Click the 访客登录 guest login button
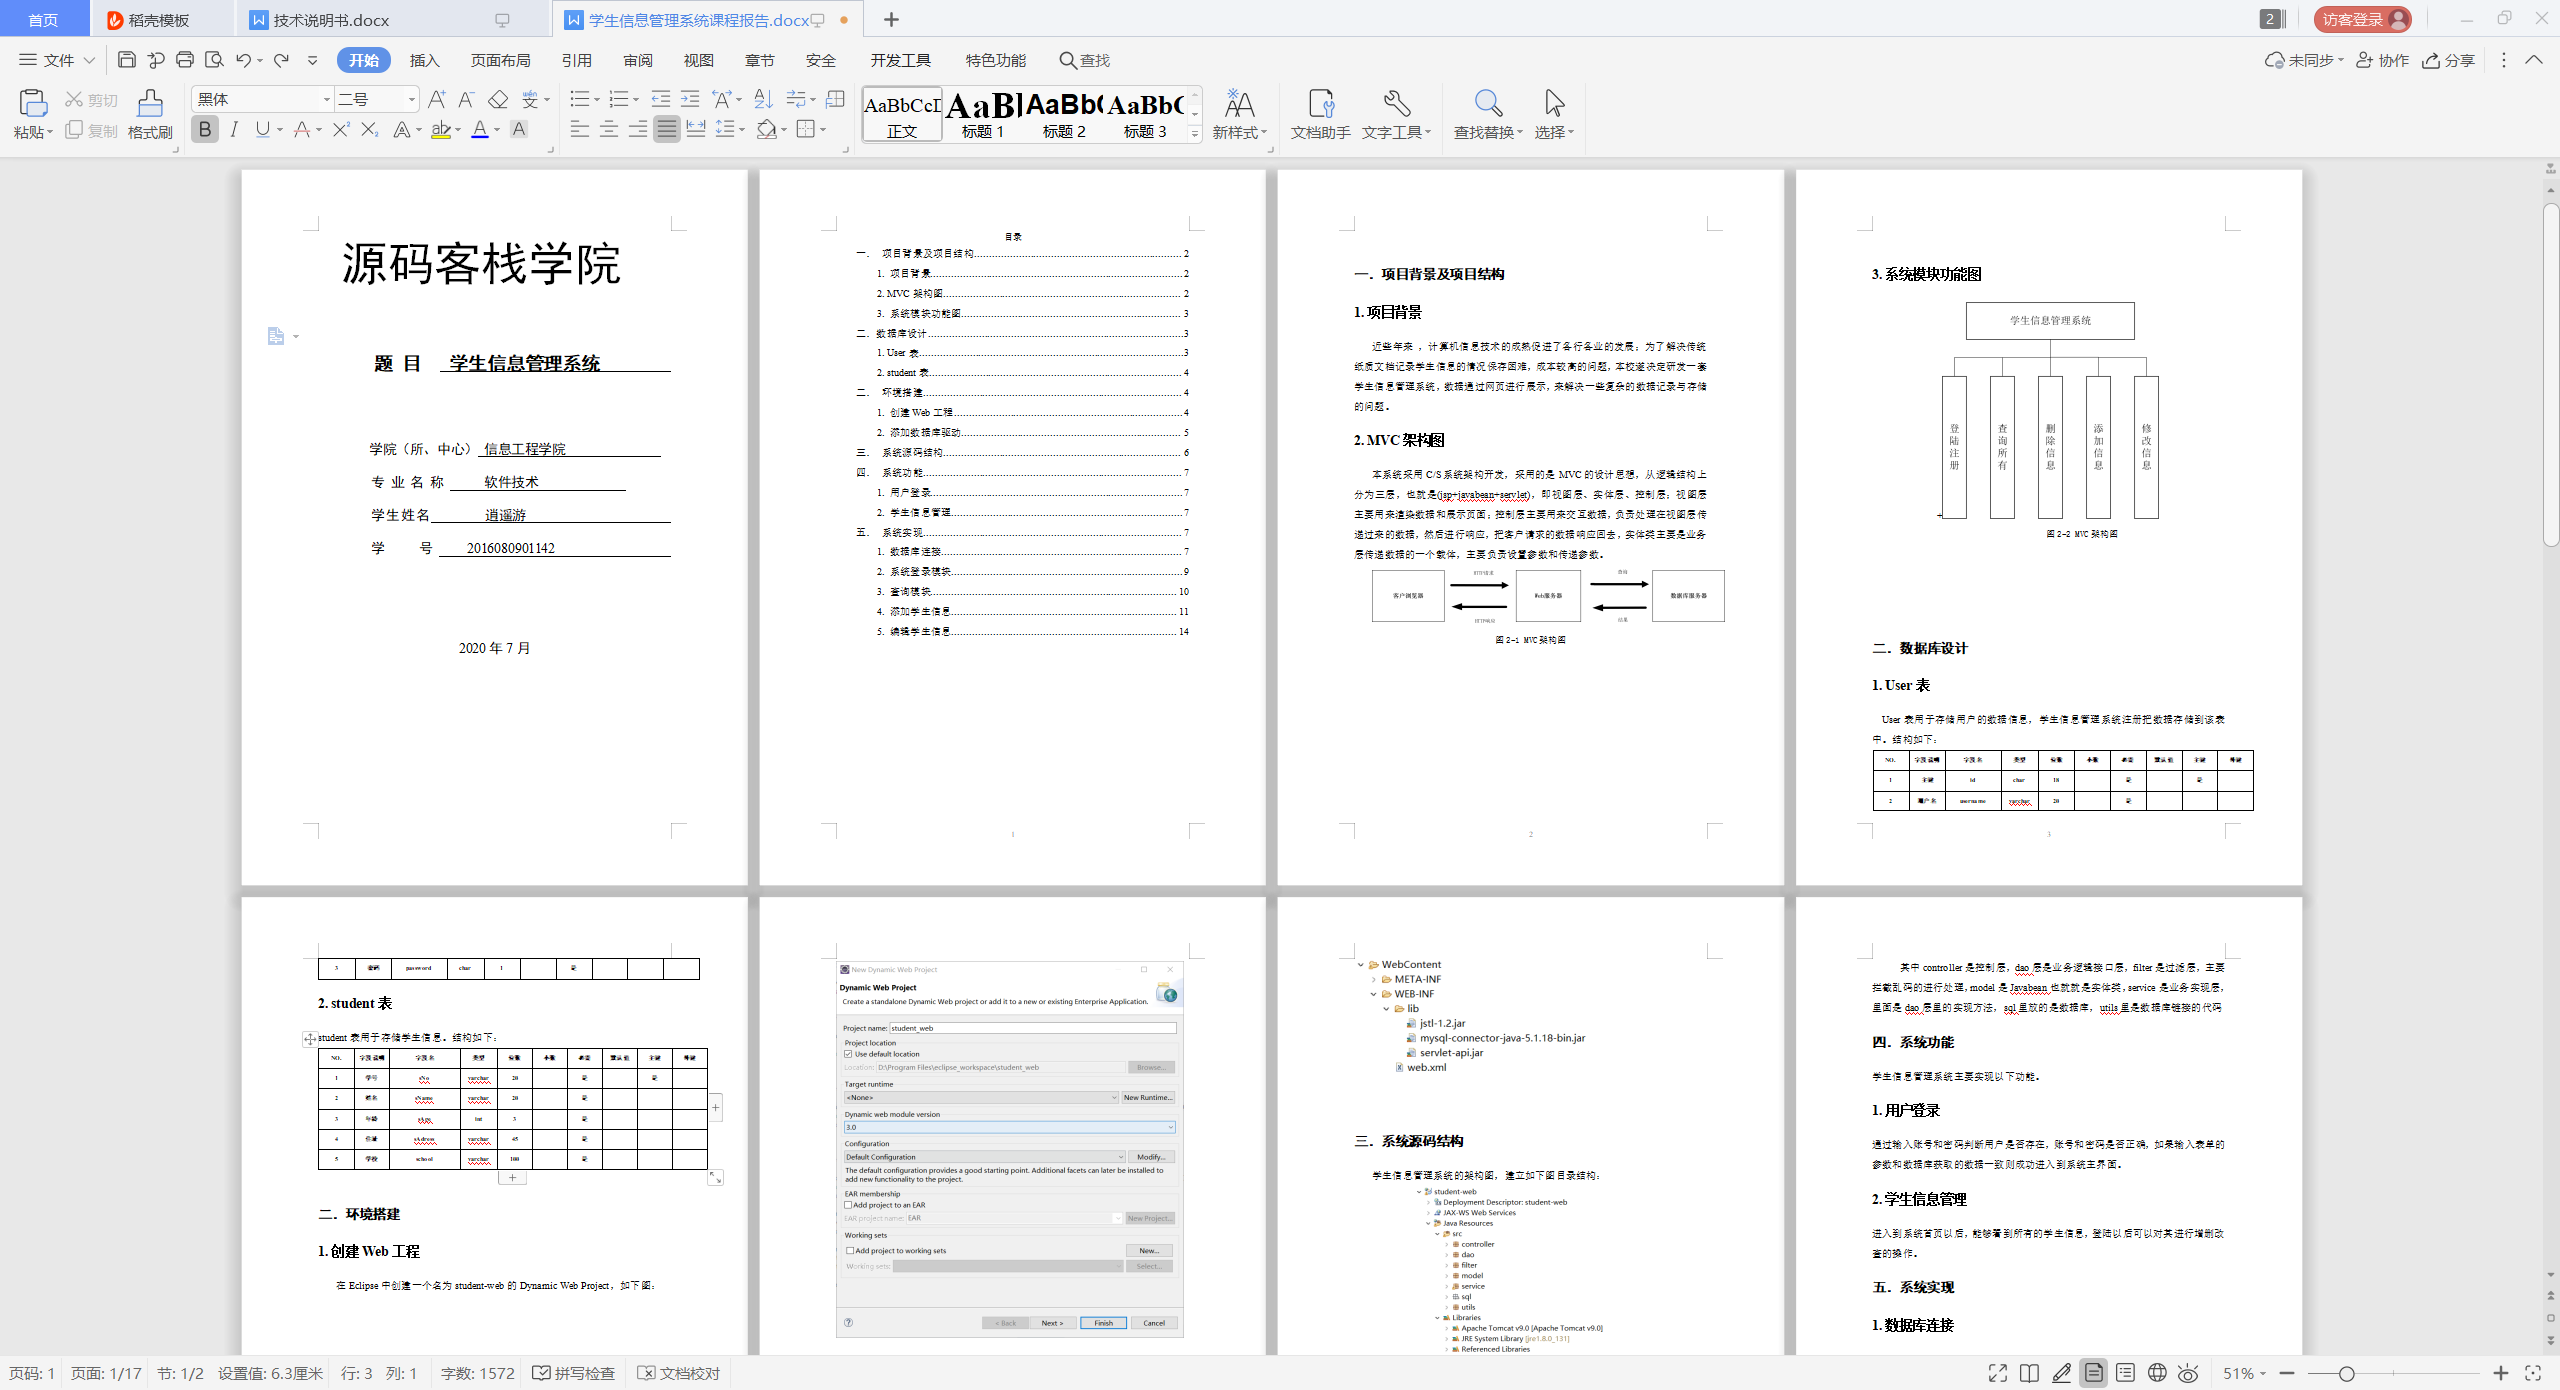Viewport: 2560px width, 1390px height. pos(2362,20)
